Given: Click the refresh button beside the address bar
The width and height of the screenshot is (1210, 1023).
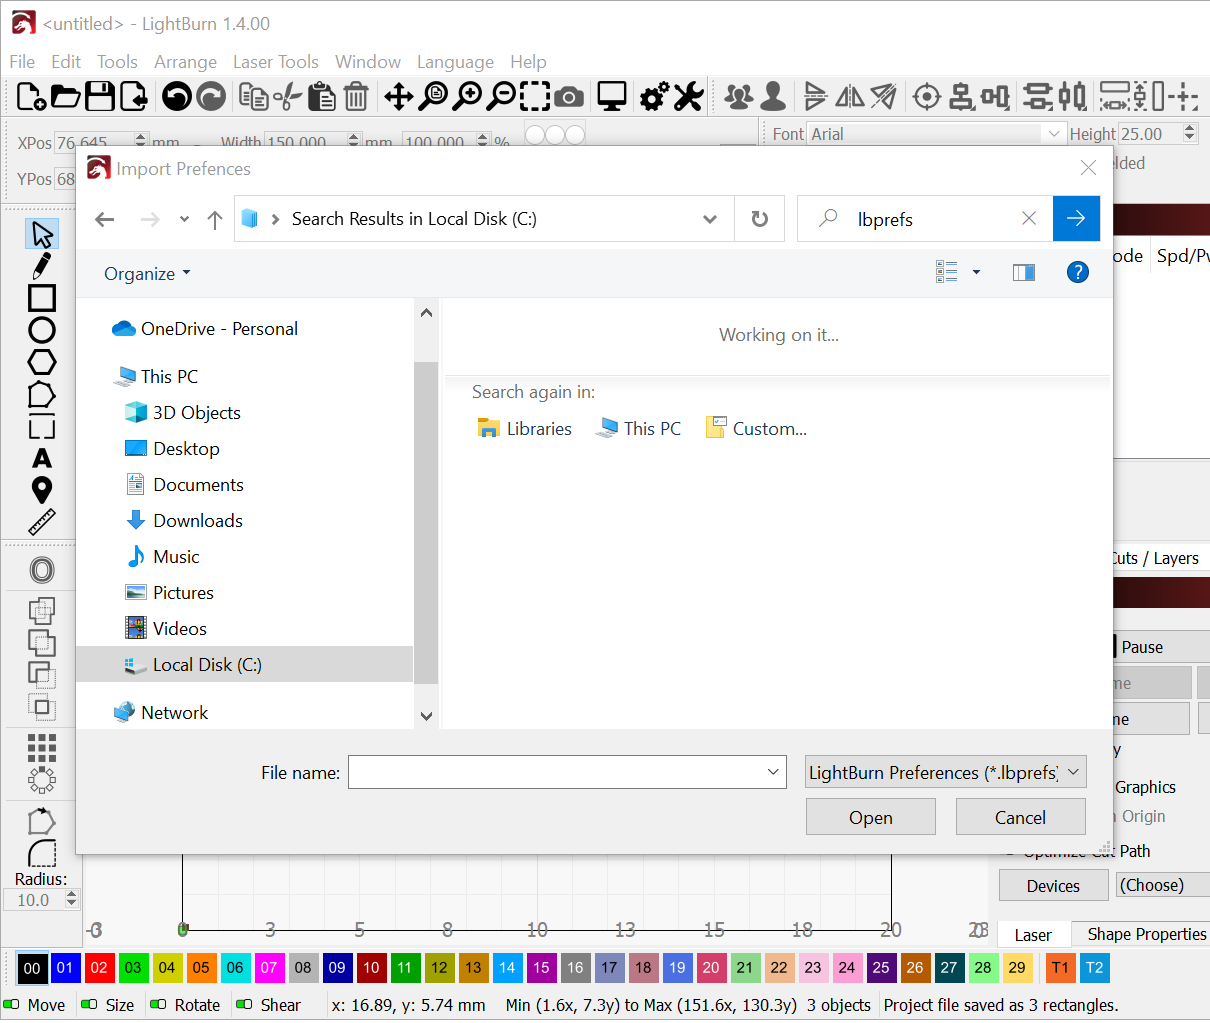Looking at the screenshot, I should pos(760,219).
